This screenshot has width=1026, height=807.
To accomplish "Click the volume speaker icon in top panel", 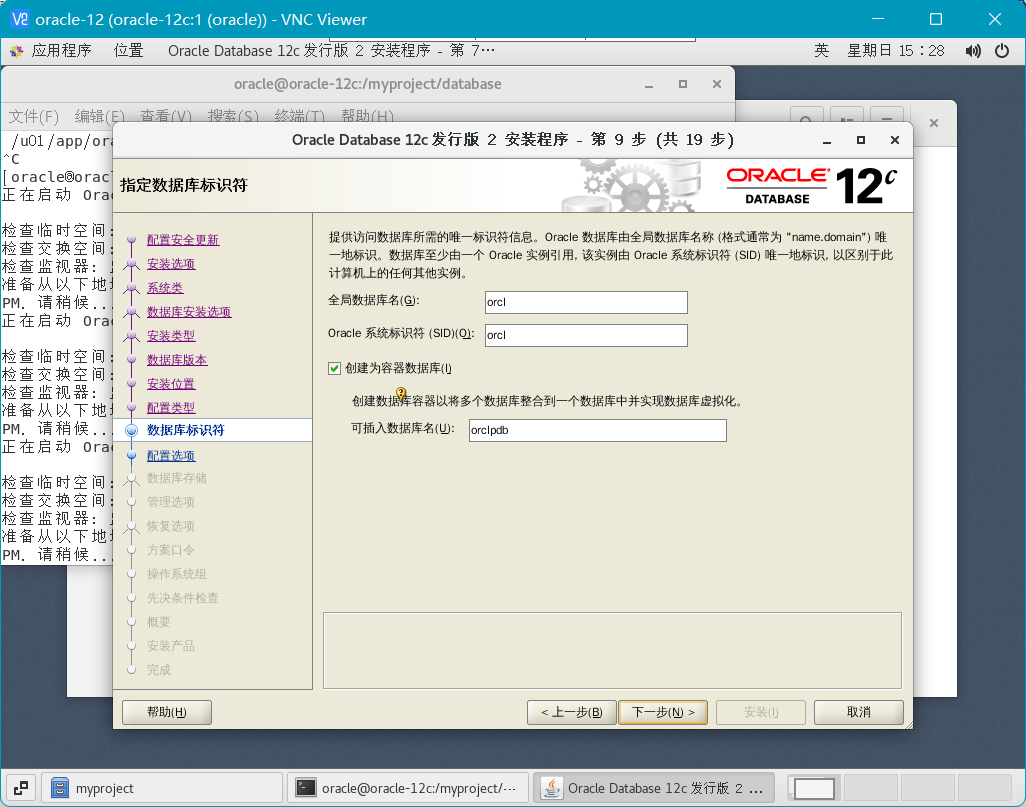I will pyautogui.click(x=973, y=50).
